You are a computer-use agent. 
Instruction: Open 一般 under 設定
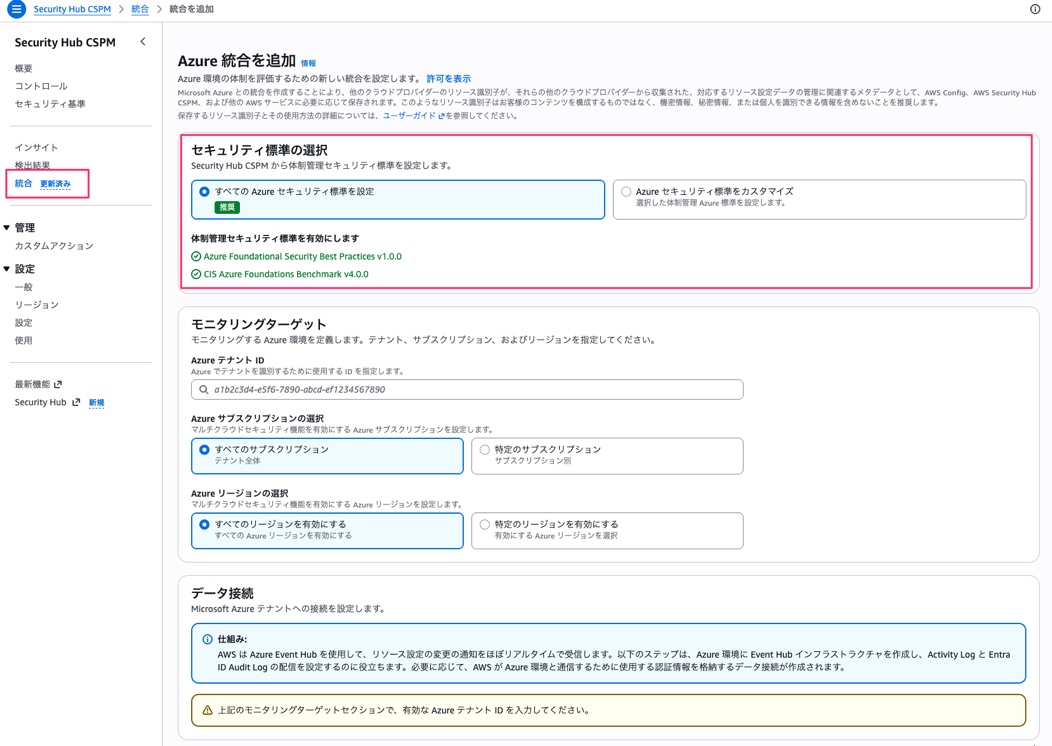click(x=23, y=287)
